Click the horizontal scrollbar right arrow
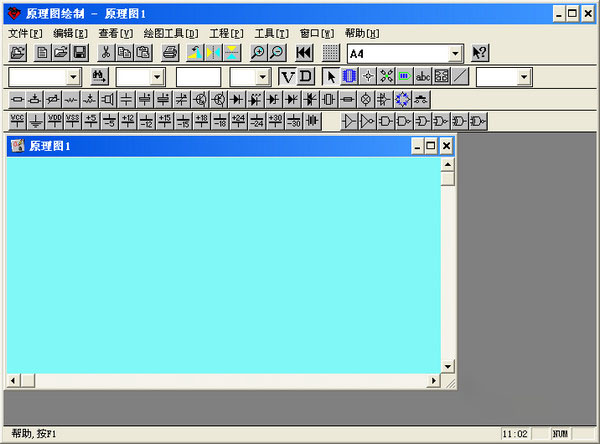Image resolution: width=600 pixels, height=444 pixels. click(434, 381)
